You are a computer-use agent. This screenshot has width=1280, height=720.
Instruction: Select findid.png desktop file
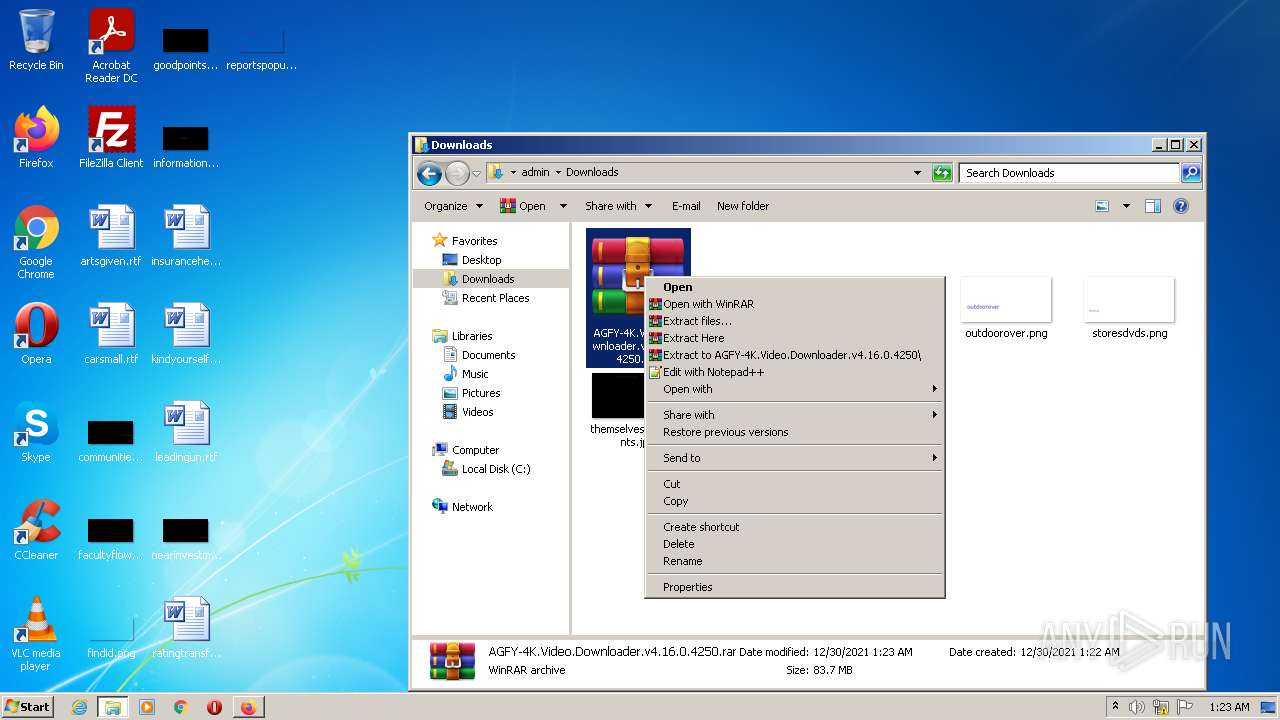pyautogui.click(x=111, y=636)
